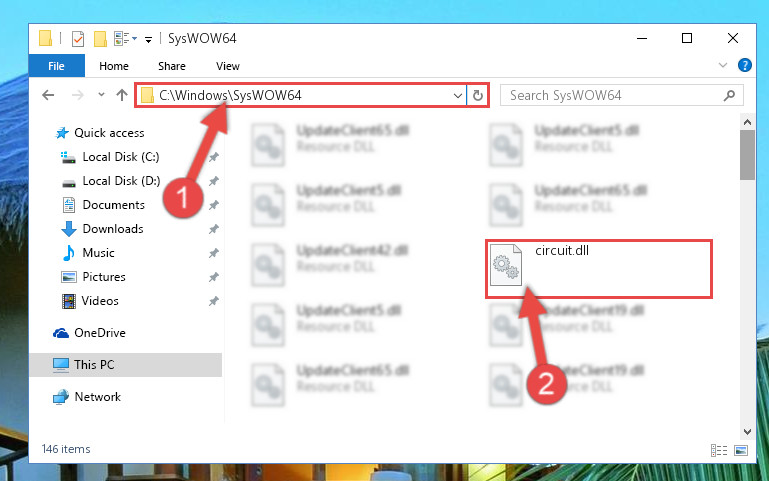This screenshot has width=769, height=481.
Task: Click the pin icon next to Local Disk (C:)
Action: click(213, 157)
